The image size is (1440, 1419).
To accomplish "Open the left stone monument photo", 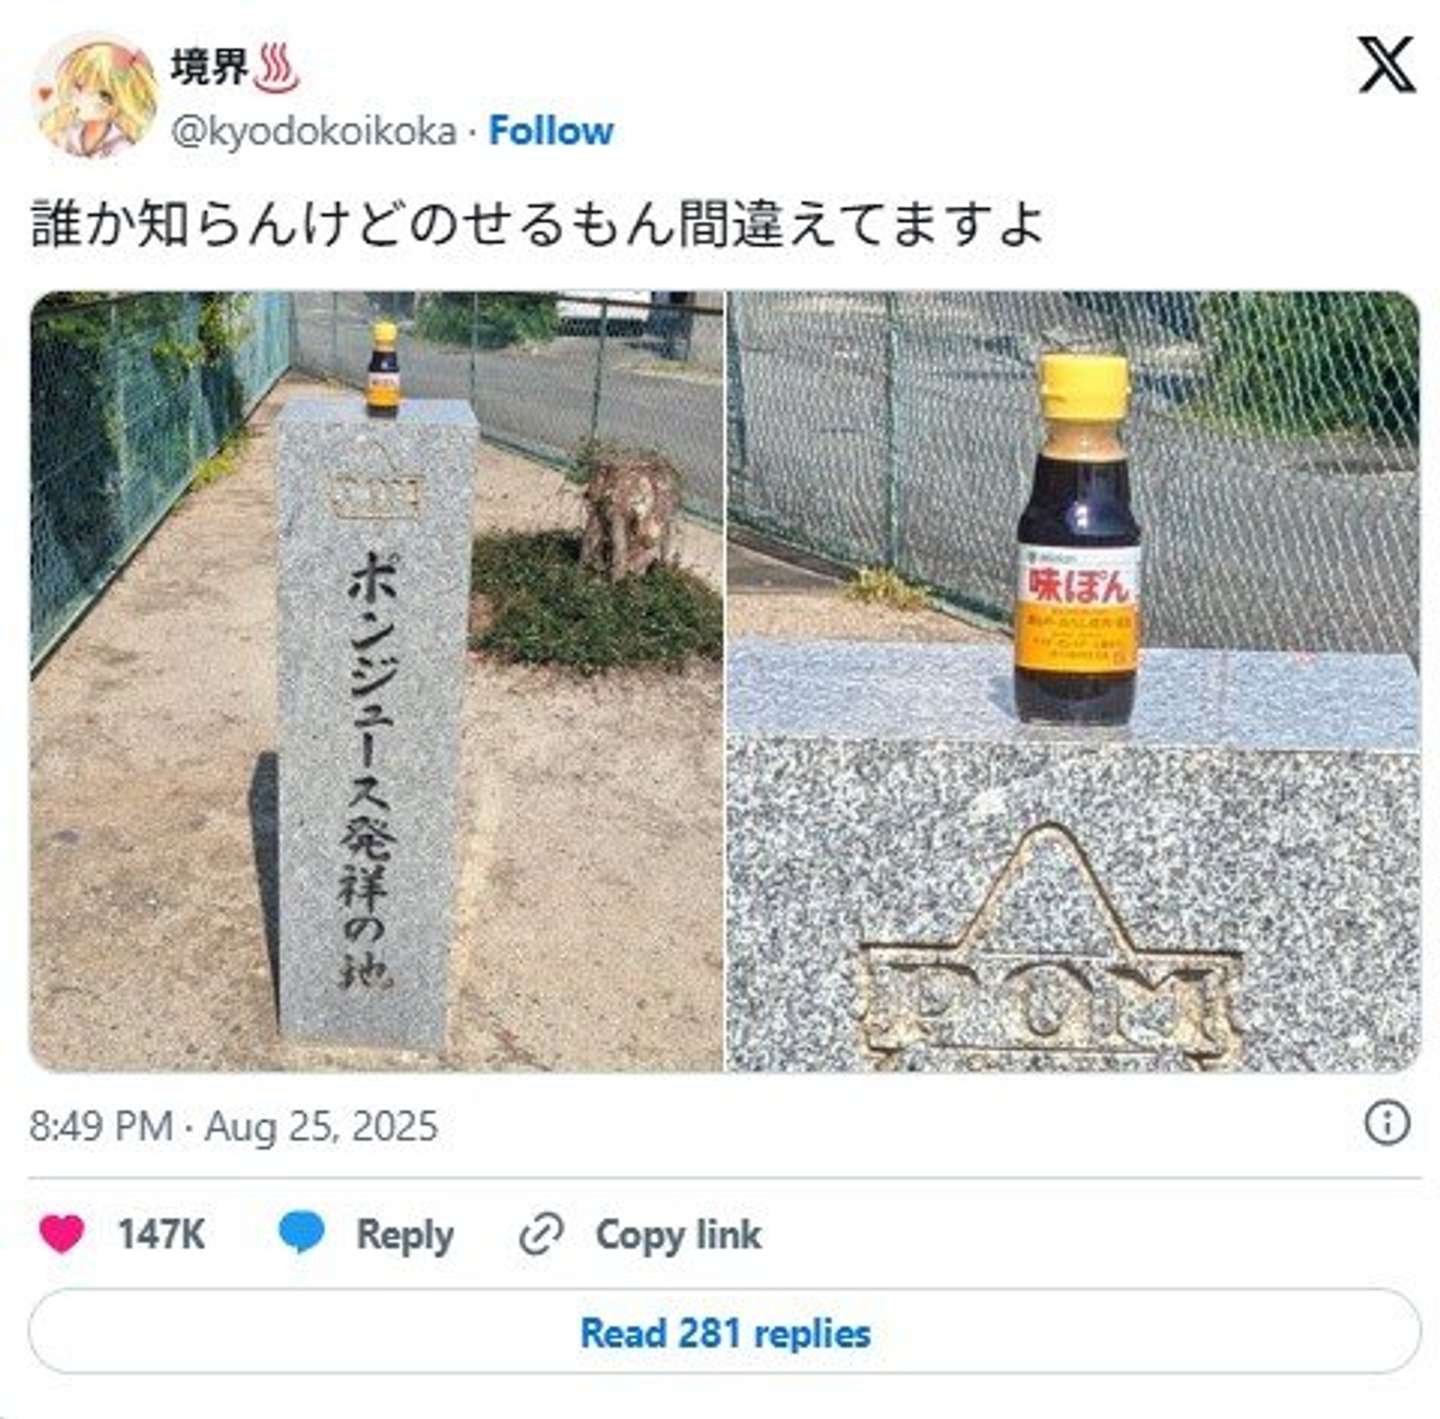I will pyautogui.click(x=376, y=681).
